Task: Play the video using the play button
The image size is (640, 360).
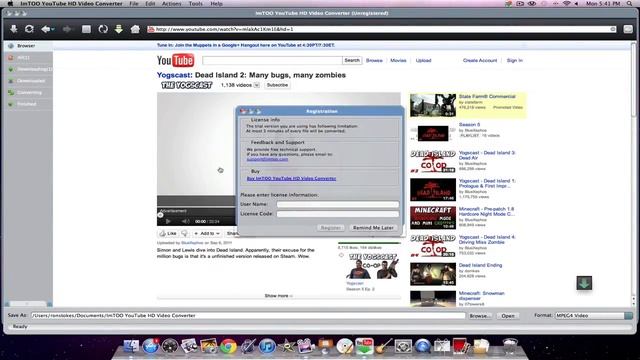Action: [x=168, y=221]
